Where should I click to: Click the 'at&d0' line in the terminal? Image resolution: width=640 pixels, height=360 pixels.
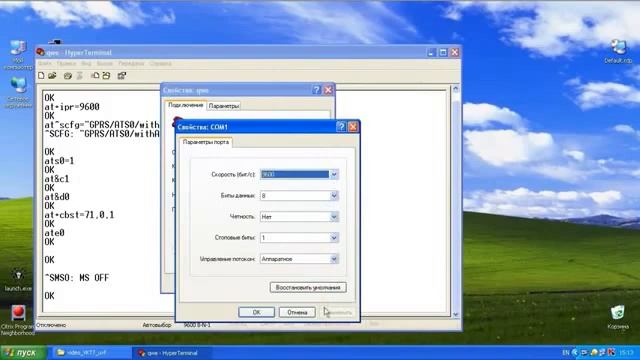pos(57,197)
